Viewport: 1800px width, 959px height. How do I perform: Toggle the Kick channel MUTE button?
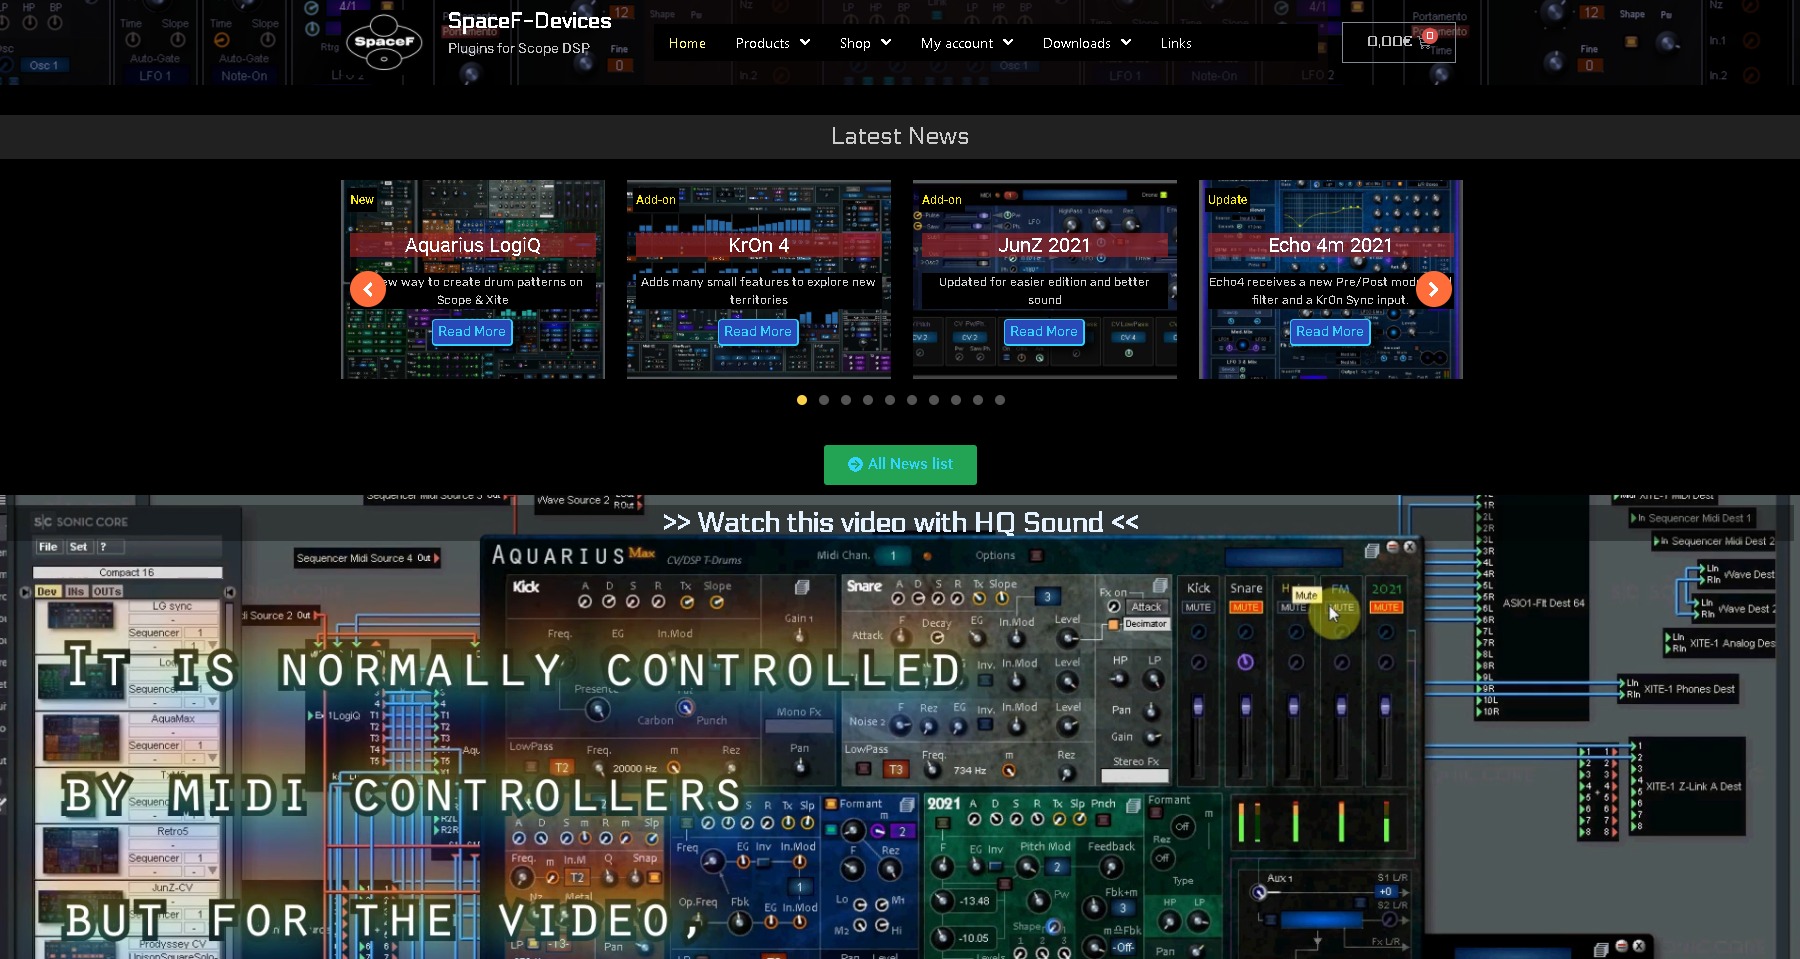point(1198,607)
